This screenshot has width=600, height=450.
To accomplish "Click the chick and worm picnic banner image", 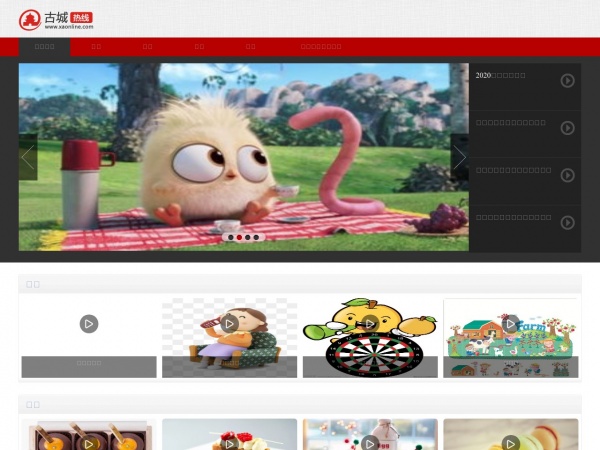I will click(244, 157).
